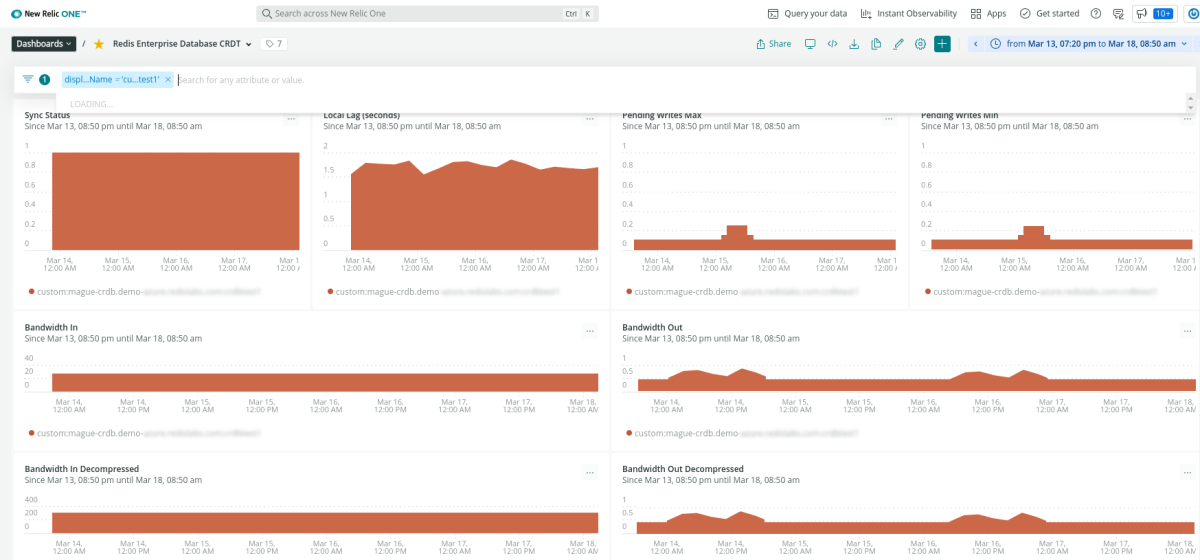Open the embed code icon

point(832,44)
